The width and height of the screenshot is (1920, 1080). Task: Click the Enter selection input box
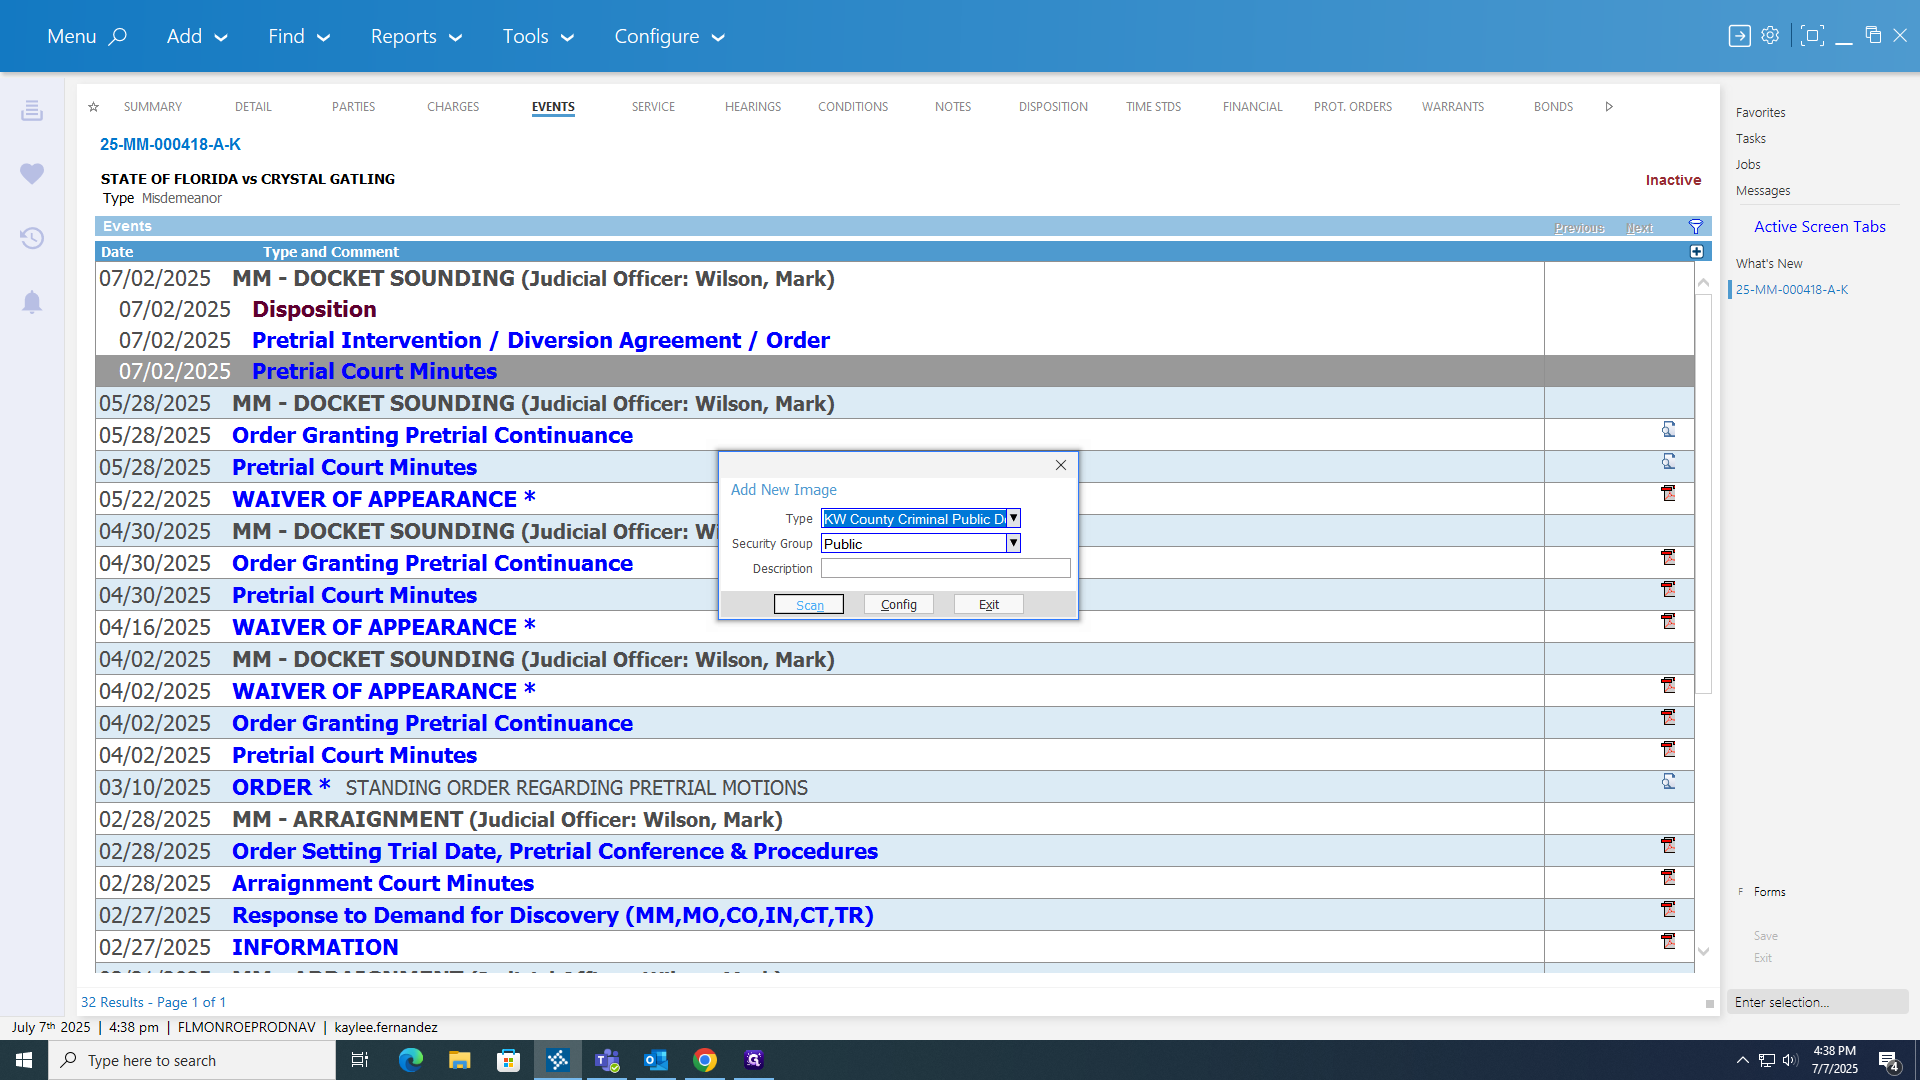pyautogui.click(x=1817, y=1002)
